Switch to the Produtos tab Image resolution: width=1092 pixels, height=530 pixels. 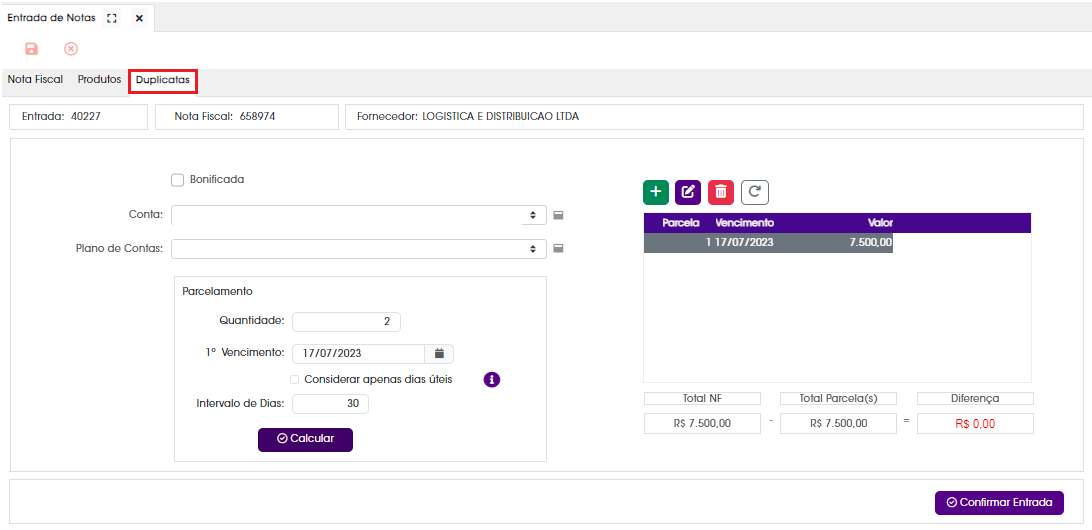pyautogui.click(x=100, y=80)
